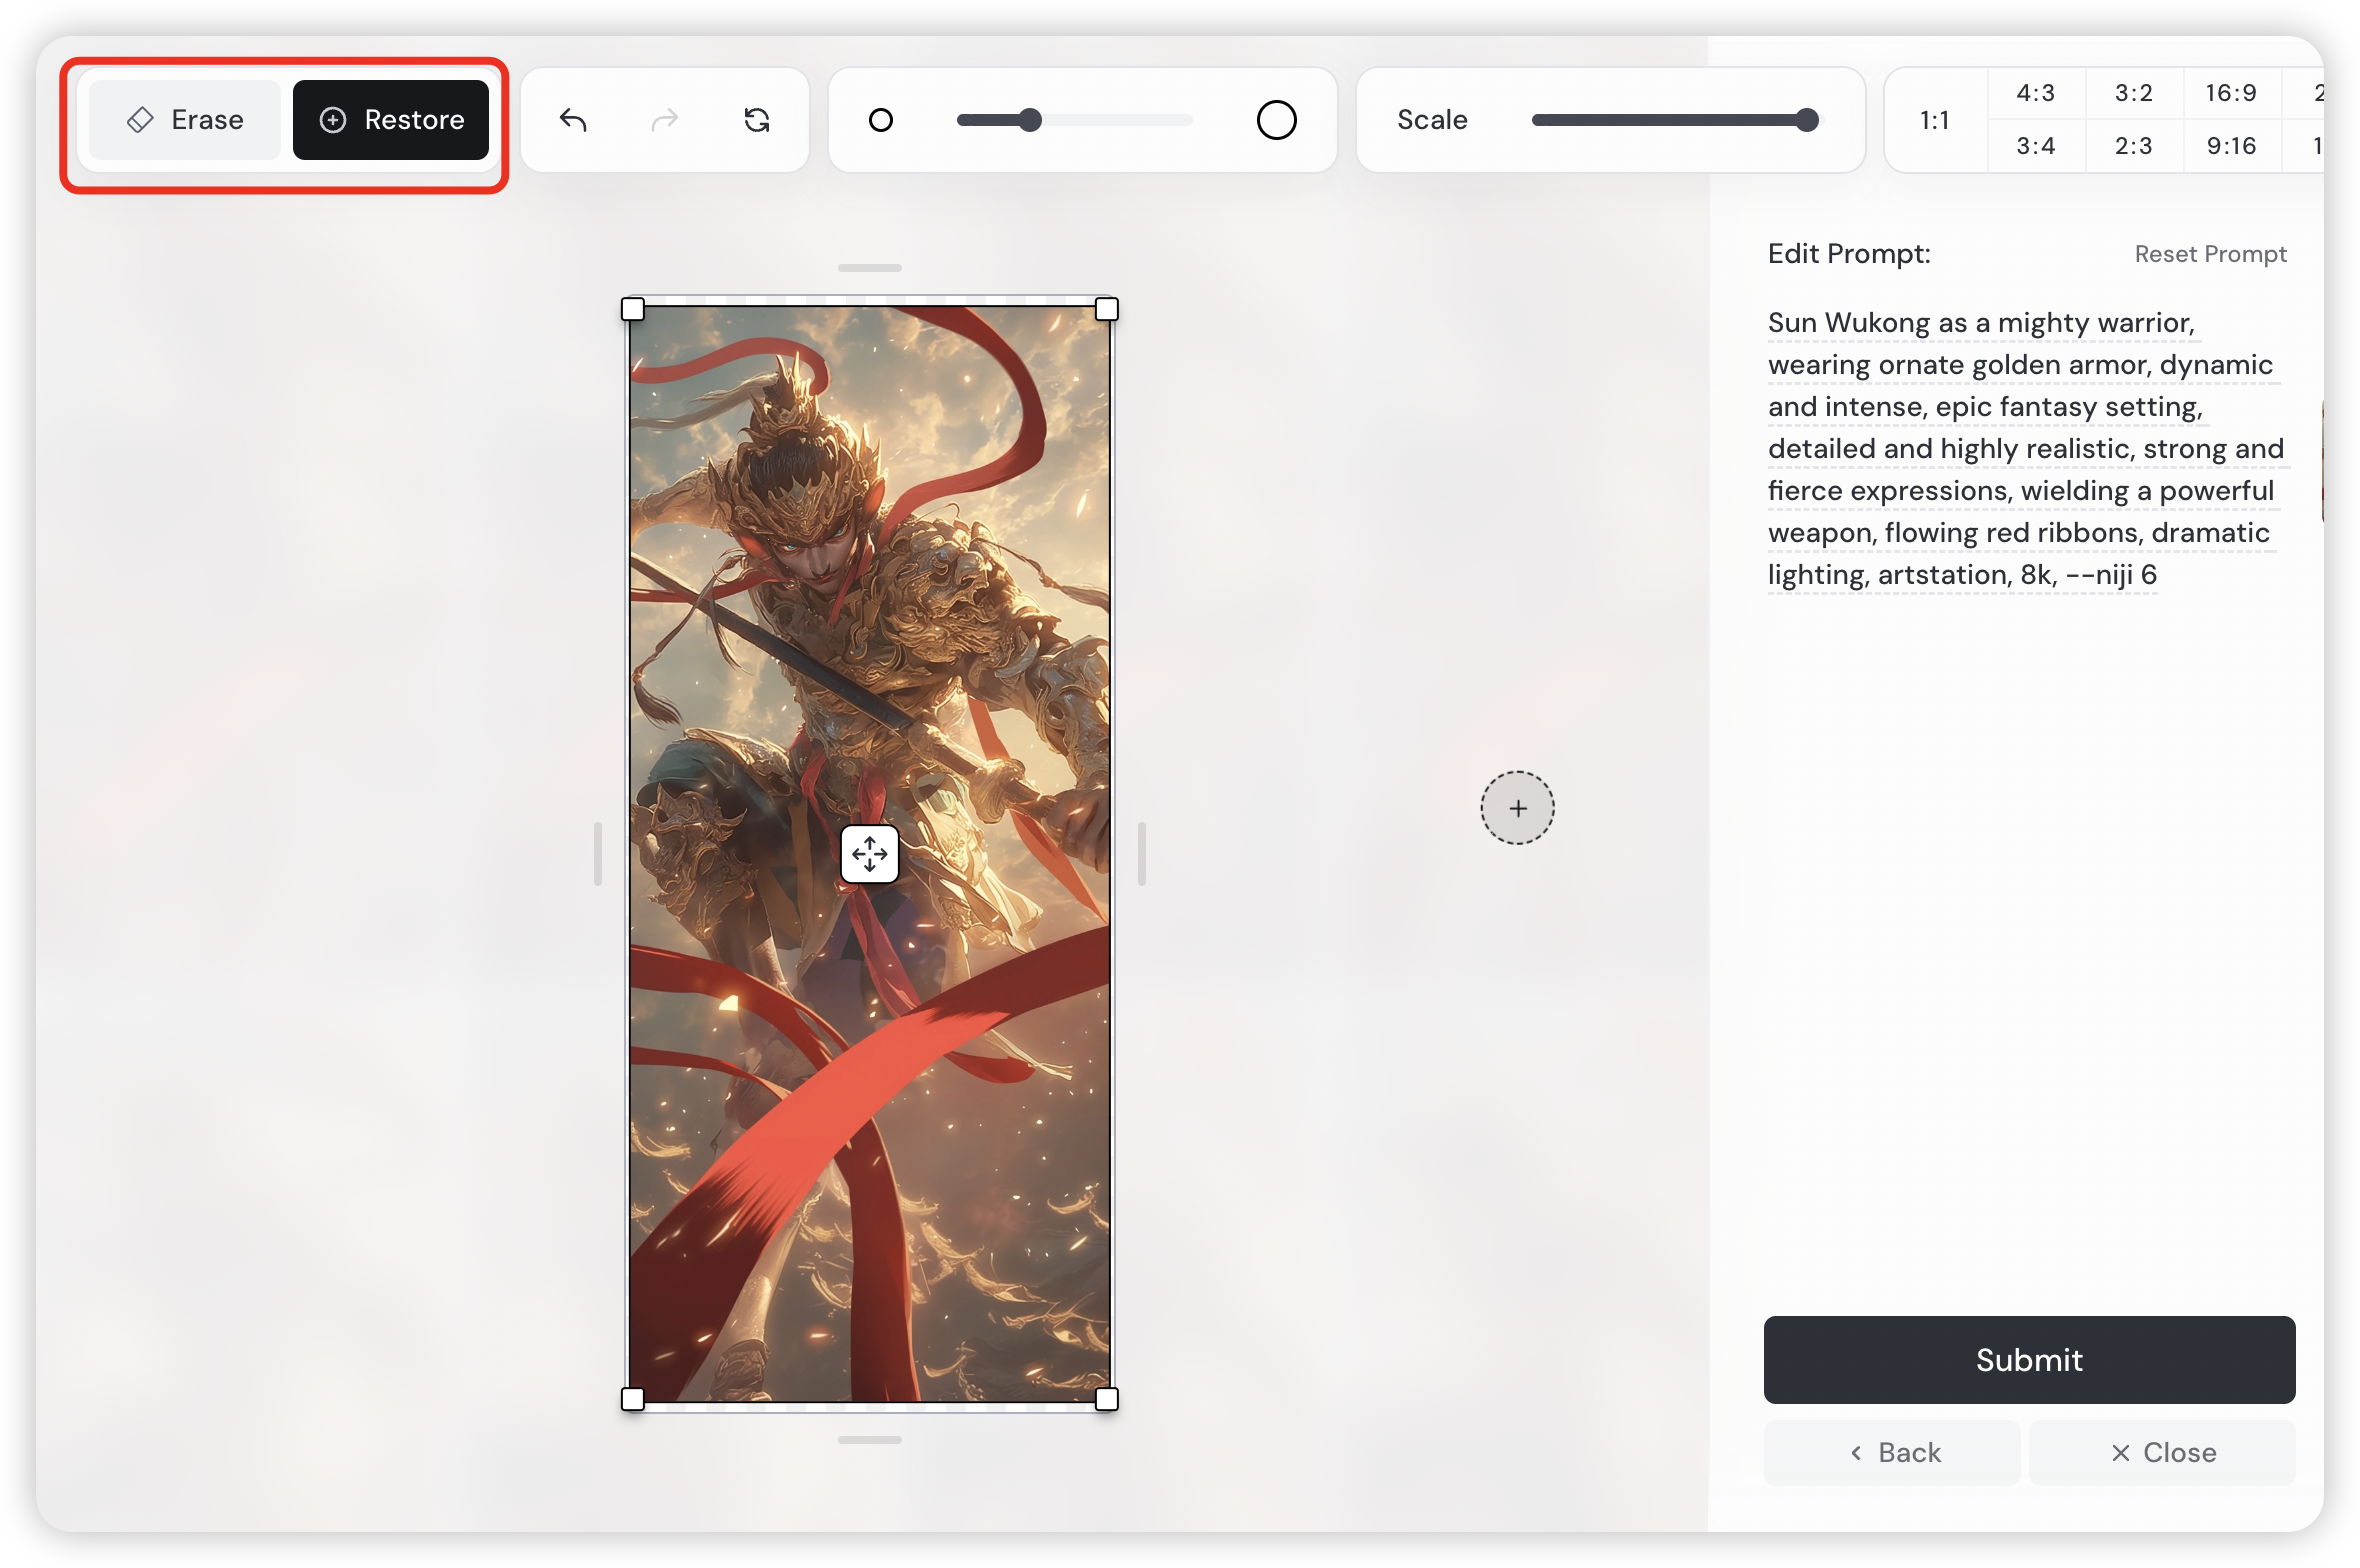Reset canvas with the refresh icon
The image size is (2360, 1568).
point(757,121)
